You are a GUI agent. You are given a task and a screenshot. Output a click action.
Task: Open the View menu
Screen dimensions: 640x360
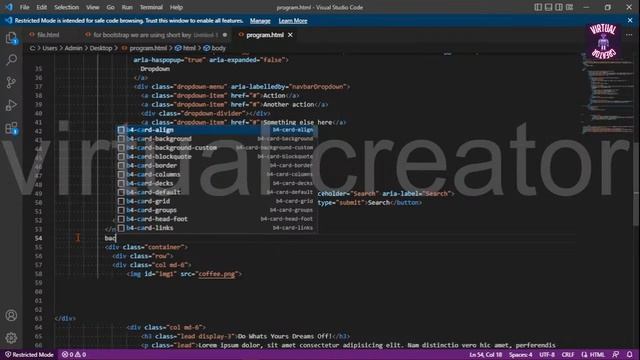(93, 7)
